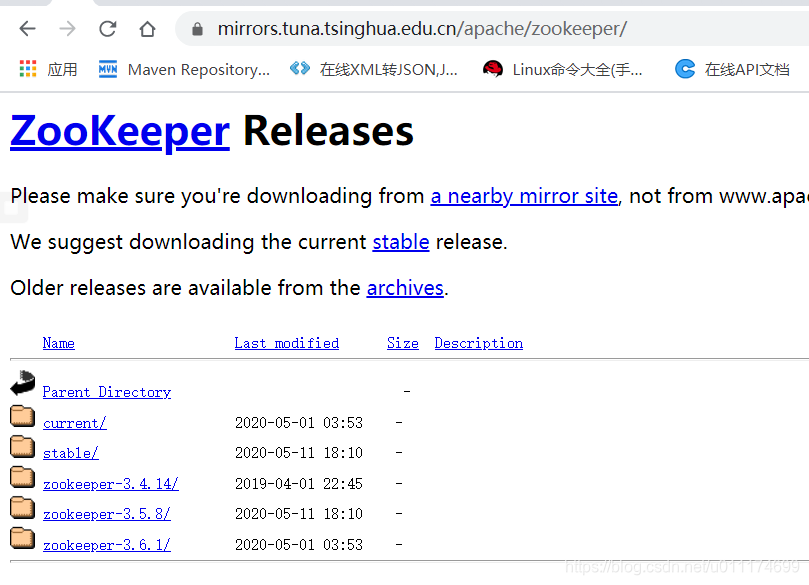This screenshot has height=585, width=809.
Task: Open the Linux命令大全 bookmark
Action: pos(562,69)
